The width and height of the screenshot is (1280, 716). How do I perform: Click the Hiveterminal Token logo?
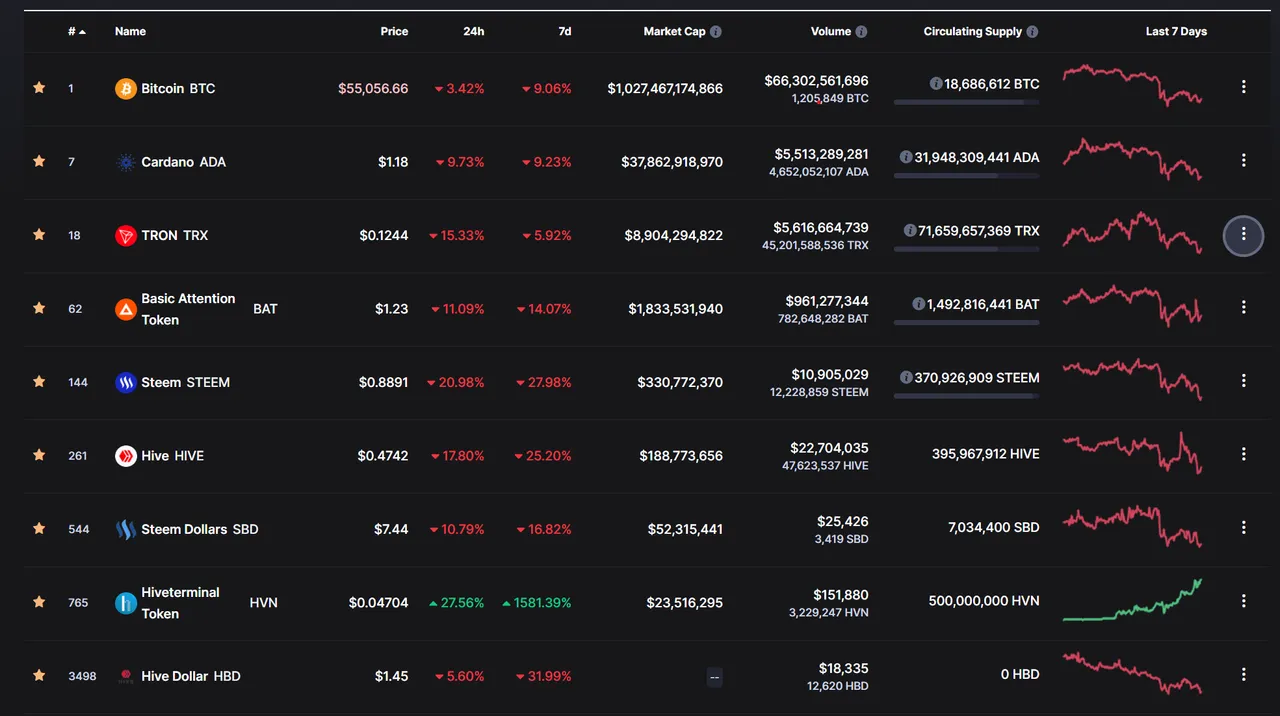tap(125, 603)
